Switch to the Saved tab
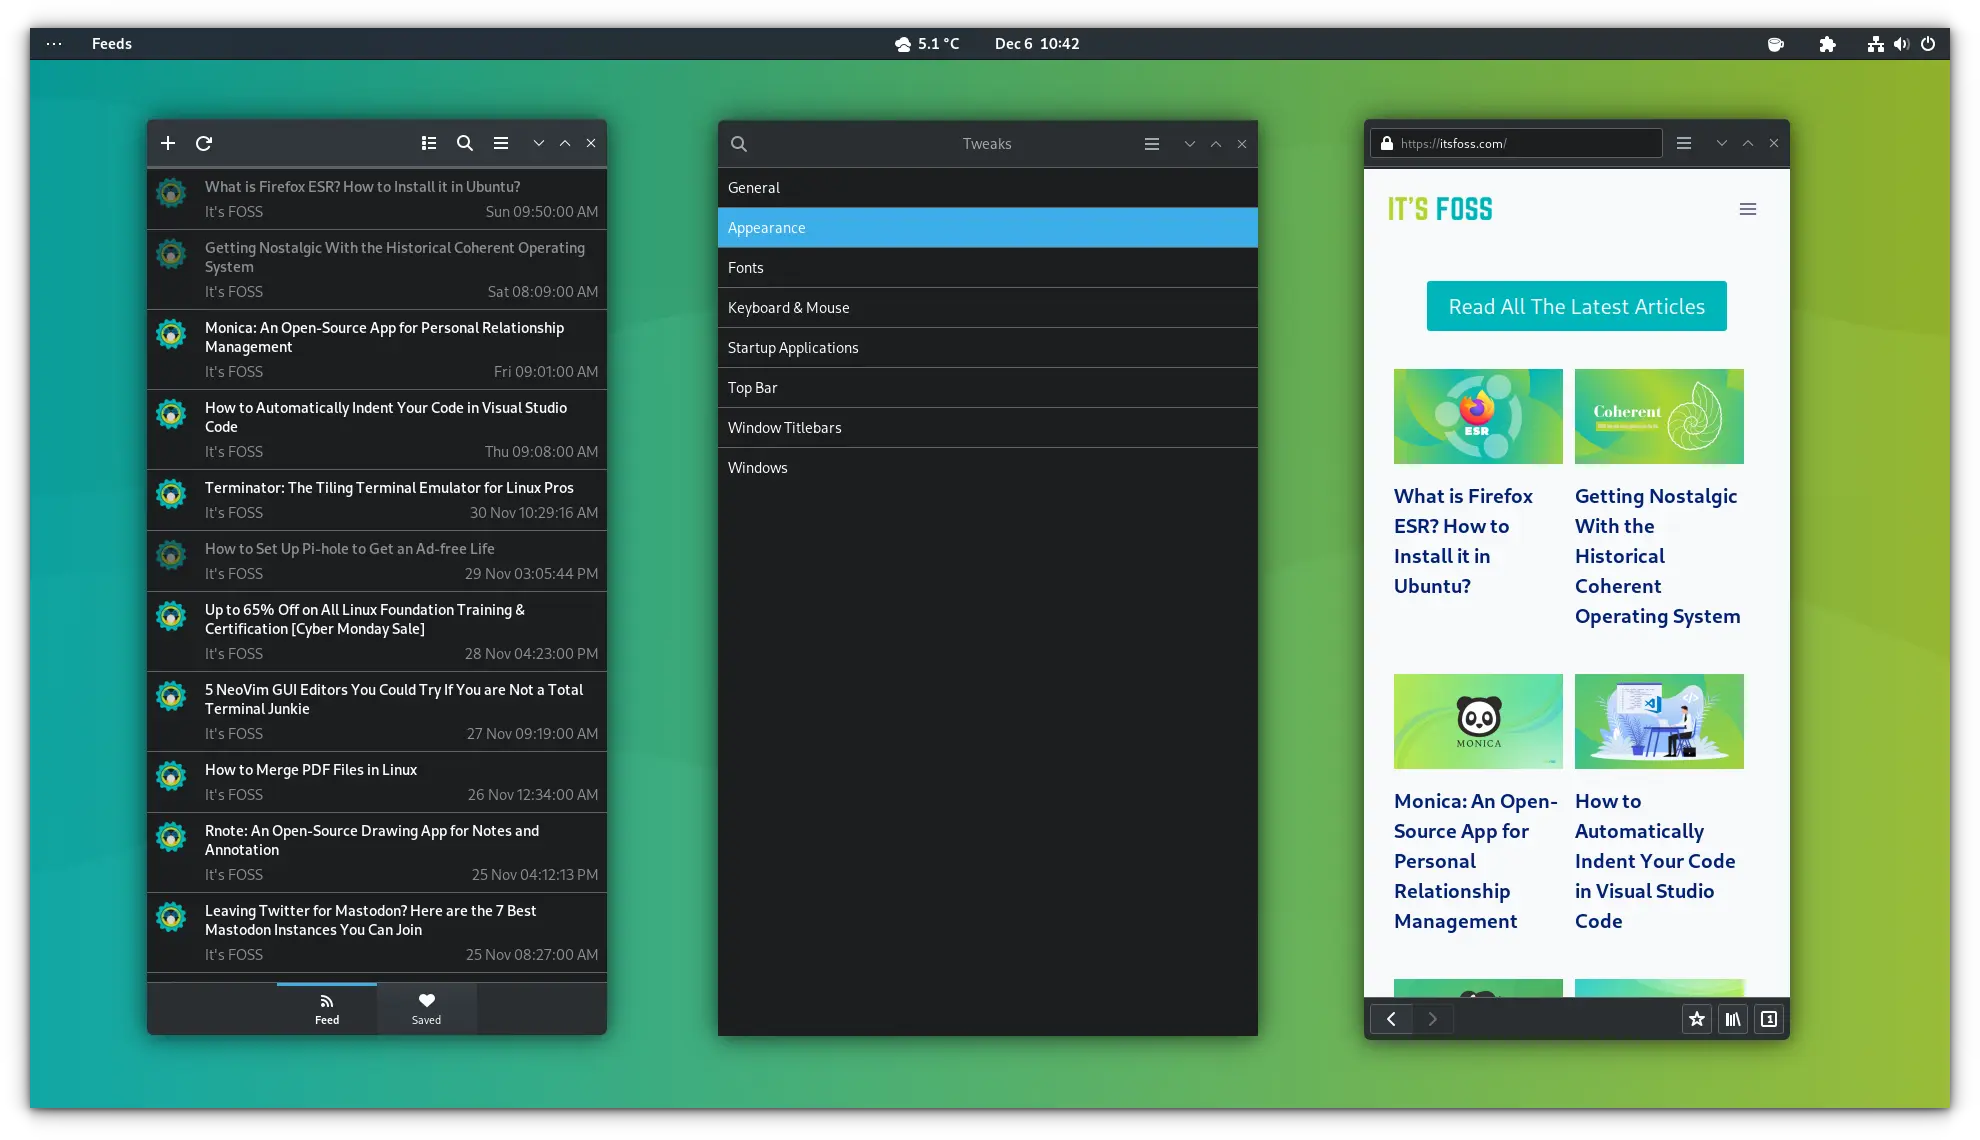The image size is (1980, 1140). (426, 1009)
